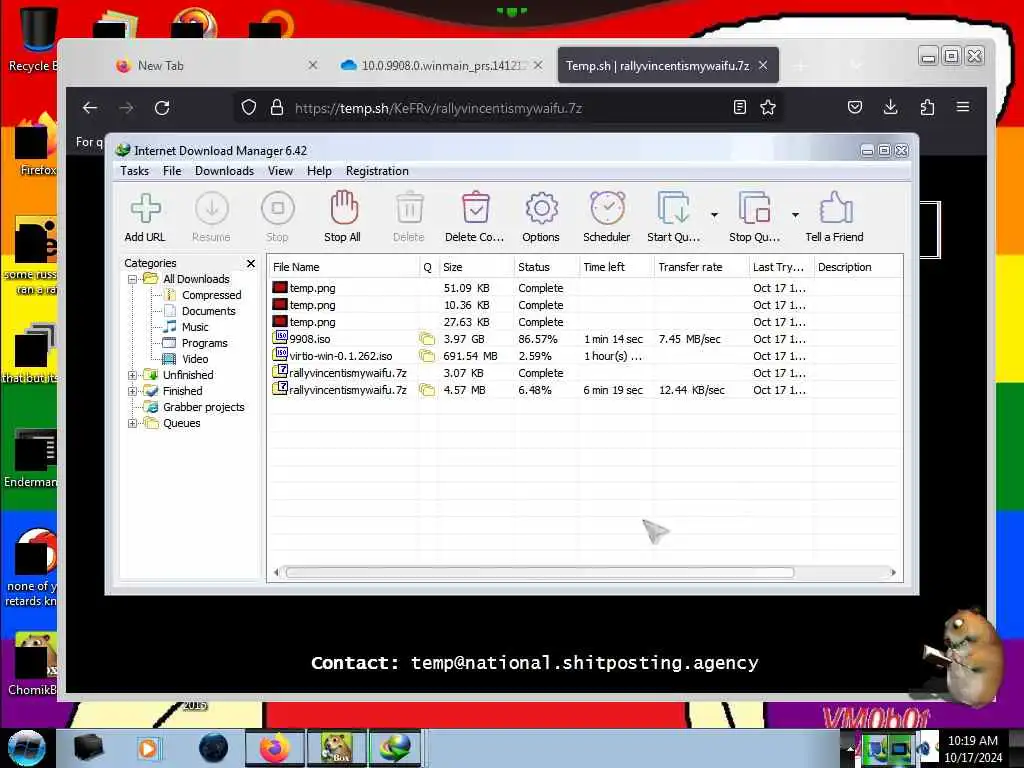Viewport: 1024px width, 768px height.
Task: Sort by Status column header
Action: (546, 267)
